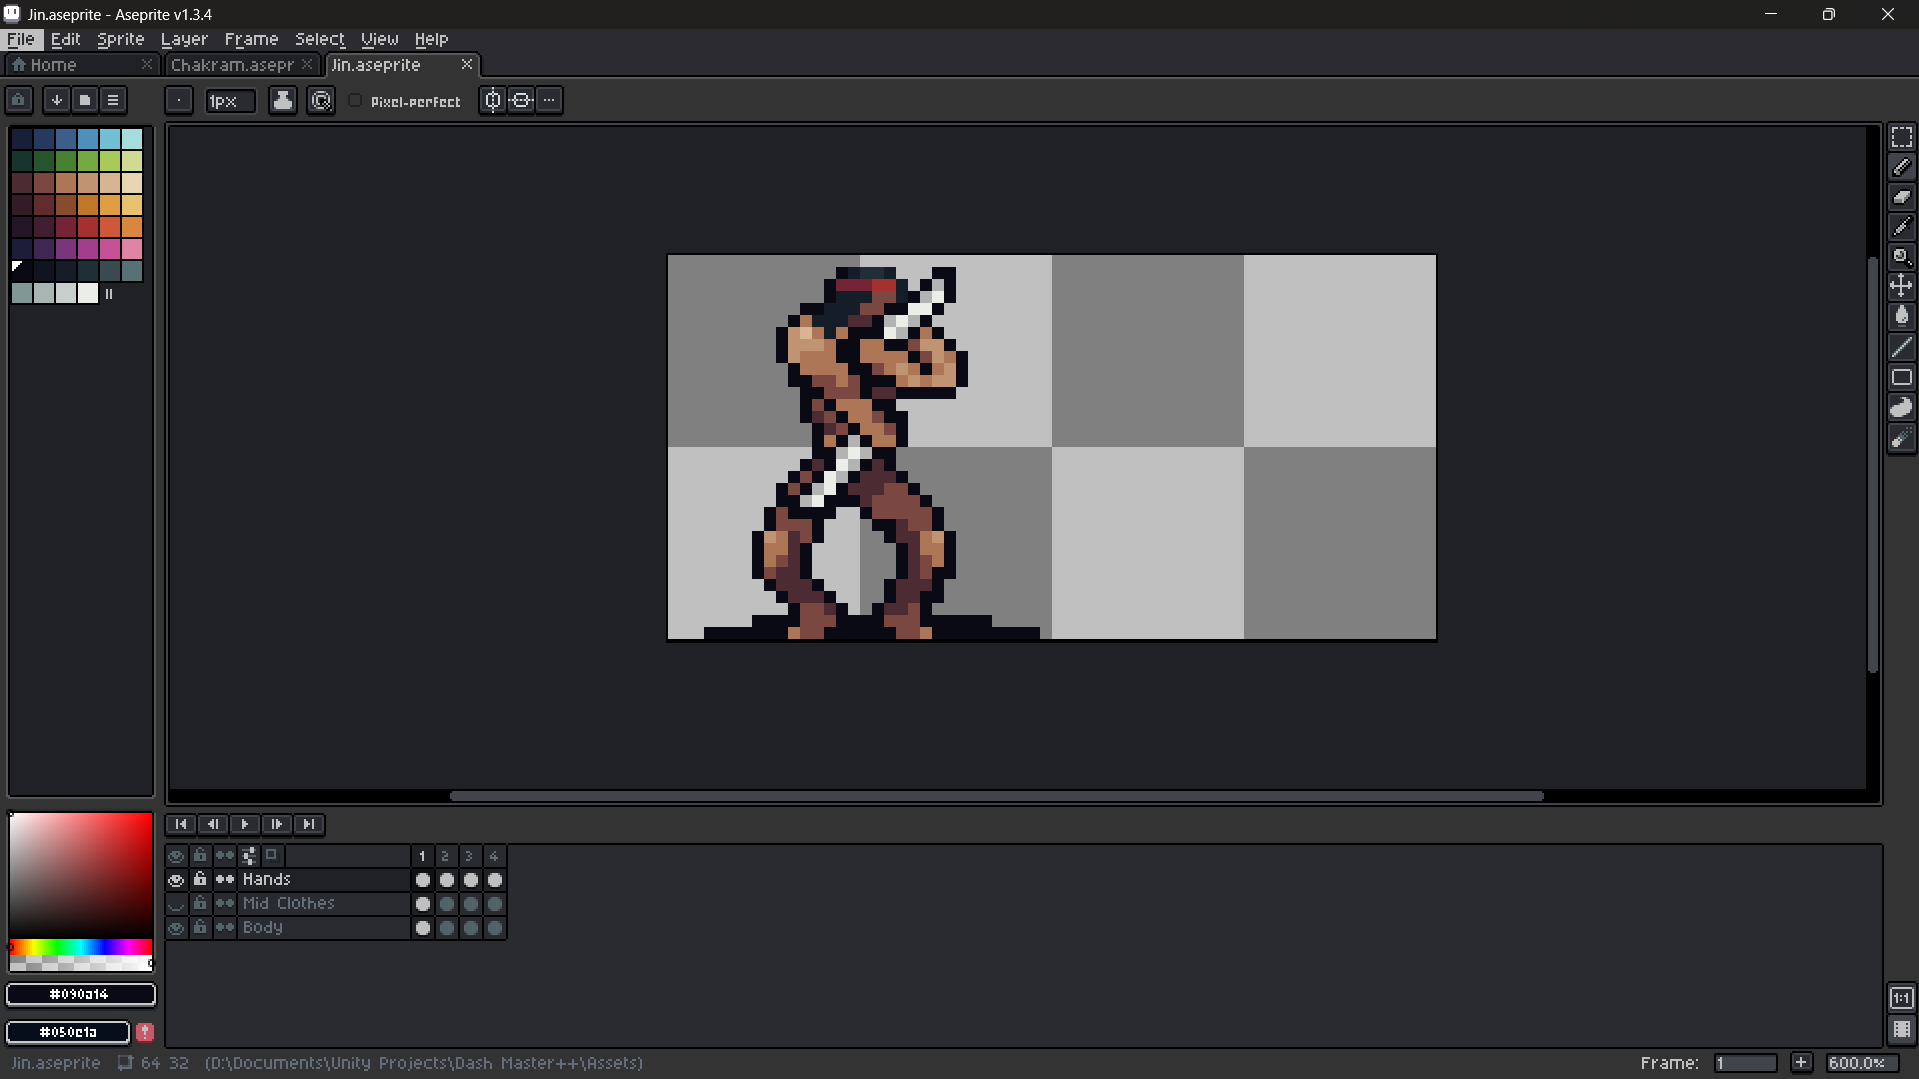Select the Line tool
The width and height of the screenshot is (1919, 1079).
click(1901, 347)
